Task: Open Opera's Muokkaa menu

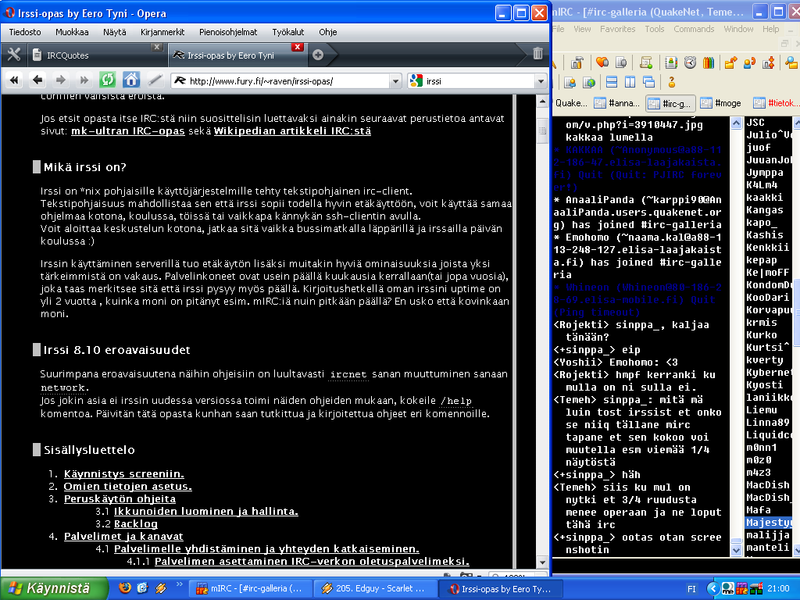Action: pyautogui.click(x=72, y=32)
